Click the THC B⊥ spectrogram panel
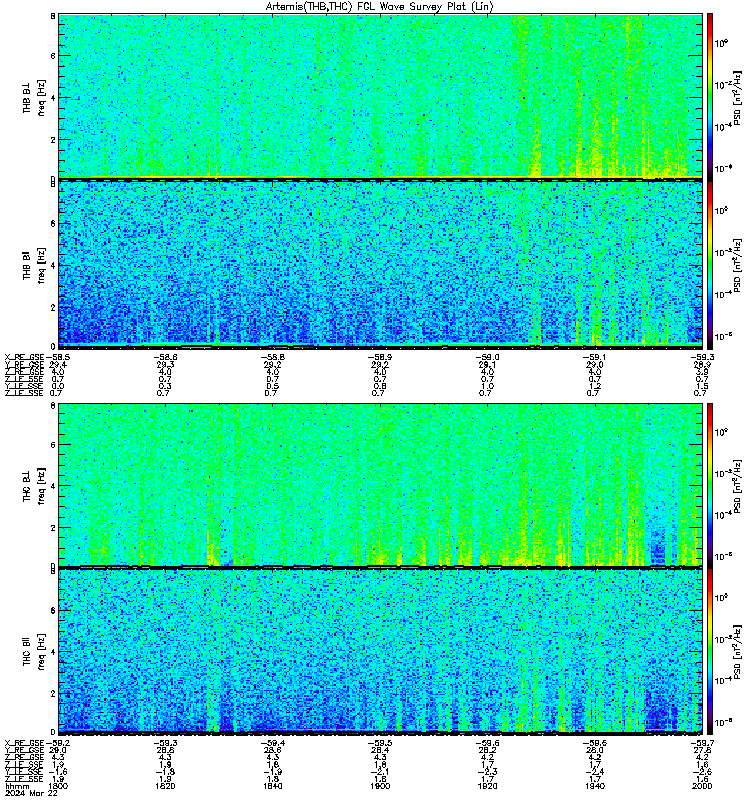Viewport: 750px width, 800px height. coord(380,485)
